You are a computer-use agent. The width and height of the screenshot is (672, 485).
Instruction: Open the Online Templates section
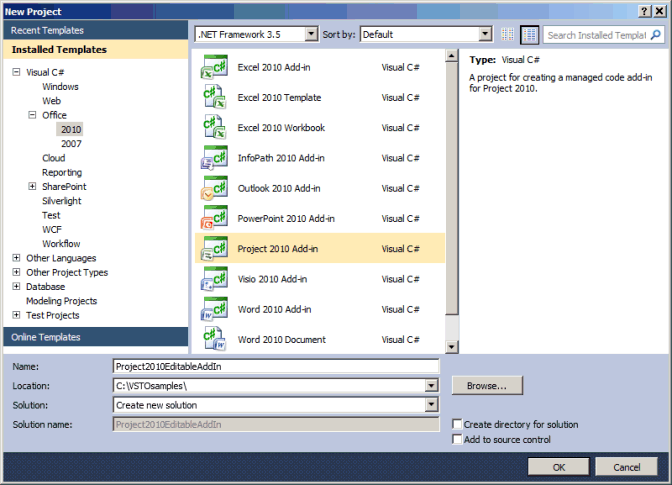(96, 337)
